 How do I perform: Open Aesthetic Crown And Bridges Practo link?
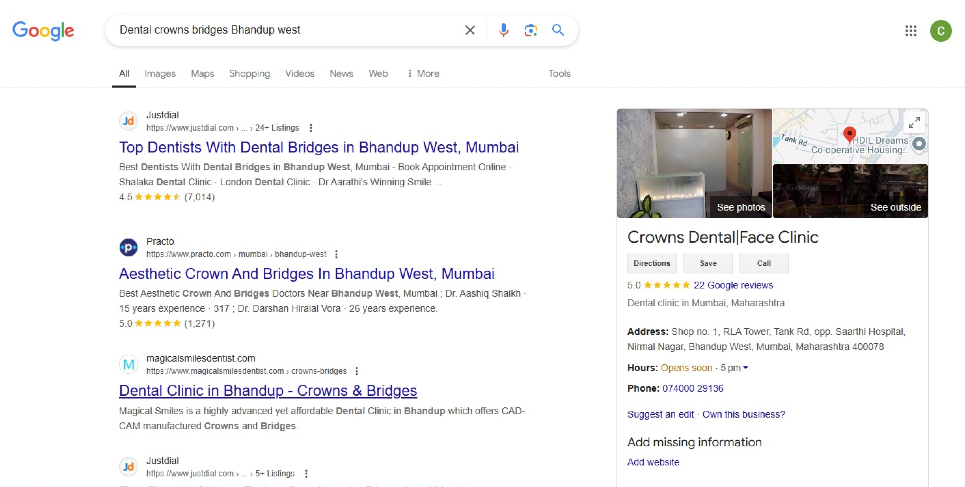point(306,274)
